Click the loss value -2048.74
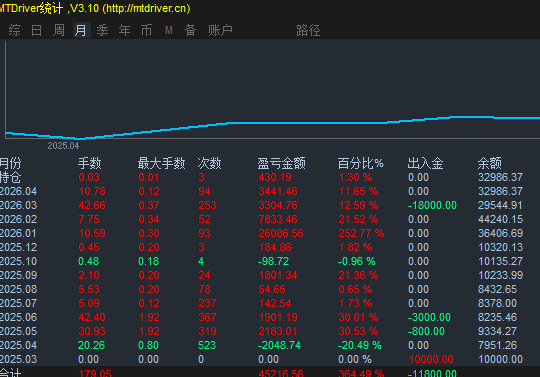The width and height of the screenshot is (540, 377). [279, 345]
